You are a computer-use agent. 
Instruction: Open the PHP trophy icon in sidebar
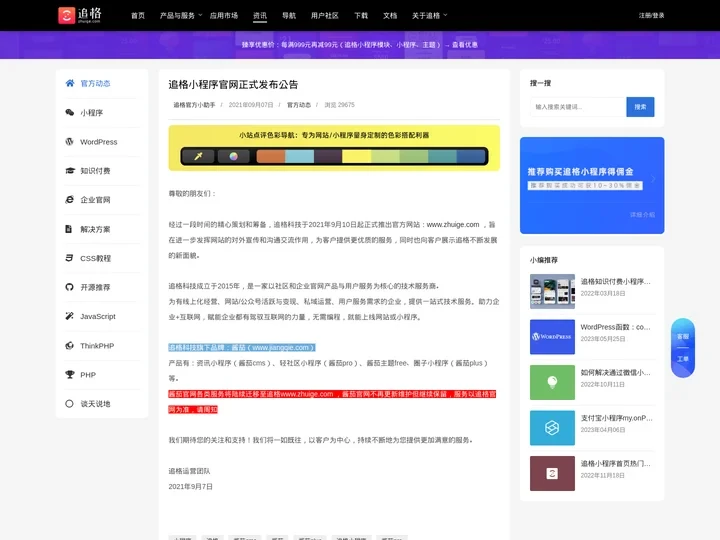[69, 374]
